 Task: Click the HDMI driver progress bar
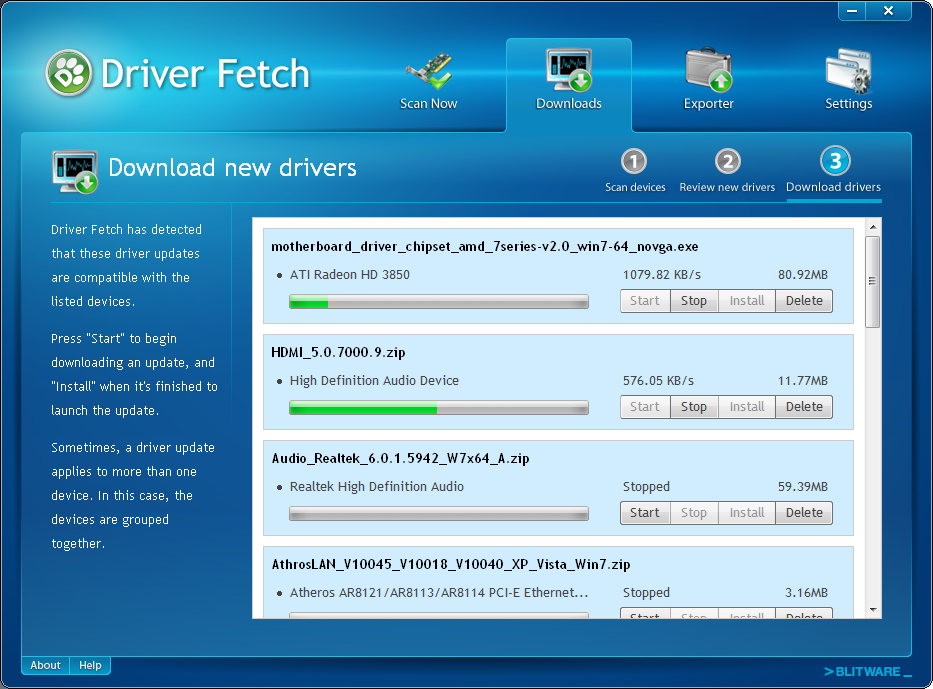click(438, 408)
